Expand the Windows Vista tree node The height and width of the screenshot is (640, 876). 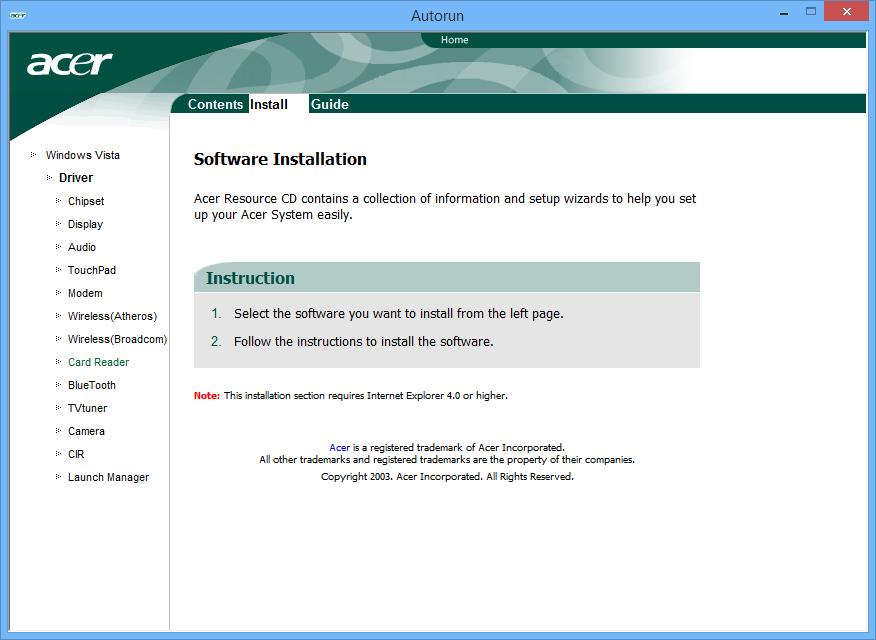pyautogui.click(x=33, y=155)
